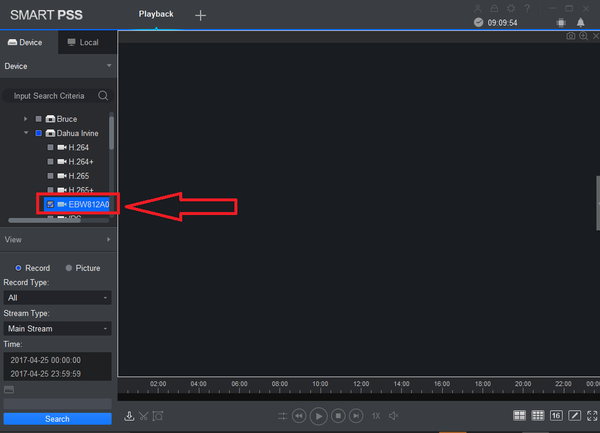Click the device tree vertical scrollbar
This screenshot has width=600, height=433.
click(x=111, y=133)
